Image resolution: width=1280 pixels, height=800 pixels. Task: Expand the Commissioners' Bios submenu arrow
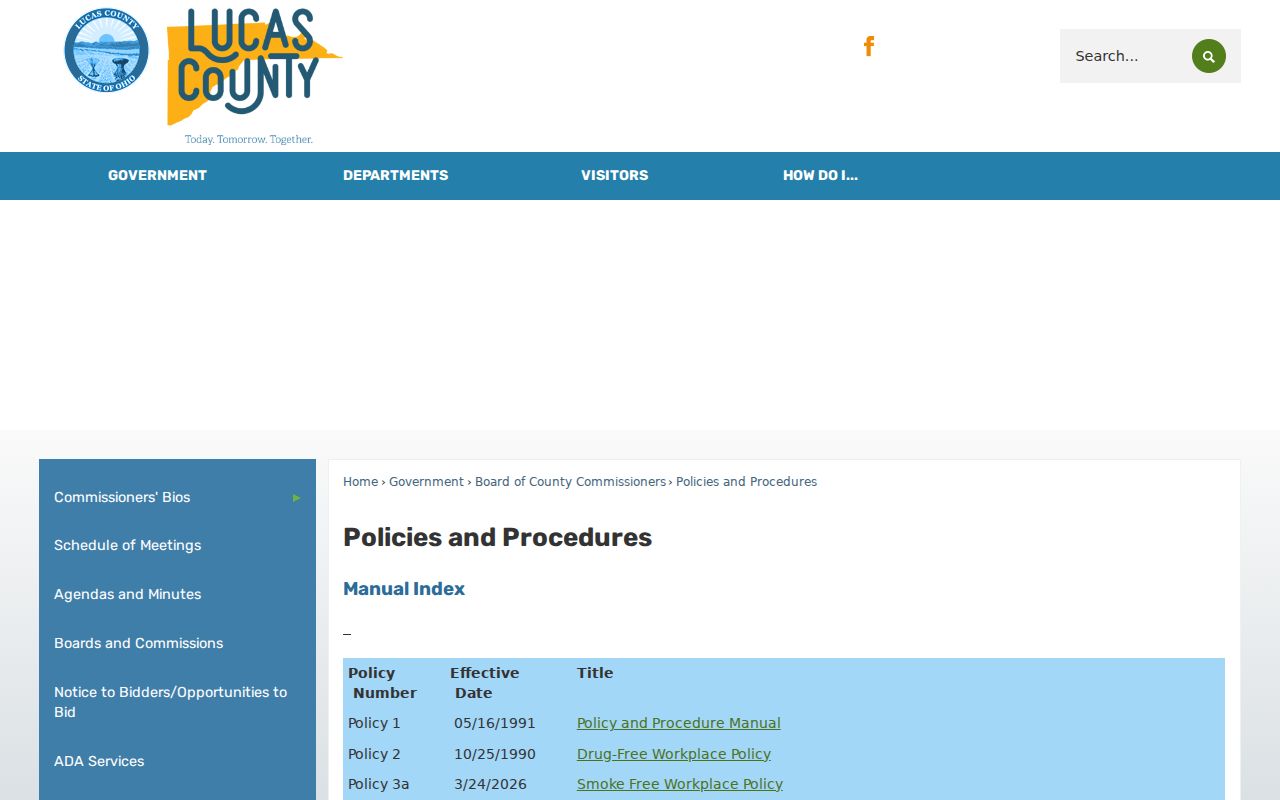click(297, 498)
